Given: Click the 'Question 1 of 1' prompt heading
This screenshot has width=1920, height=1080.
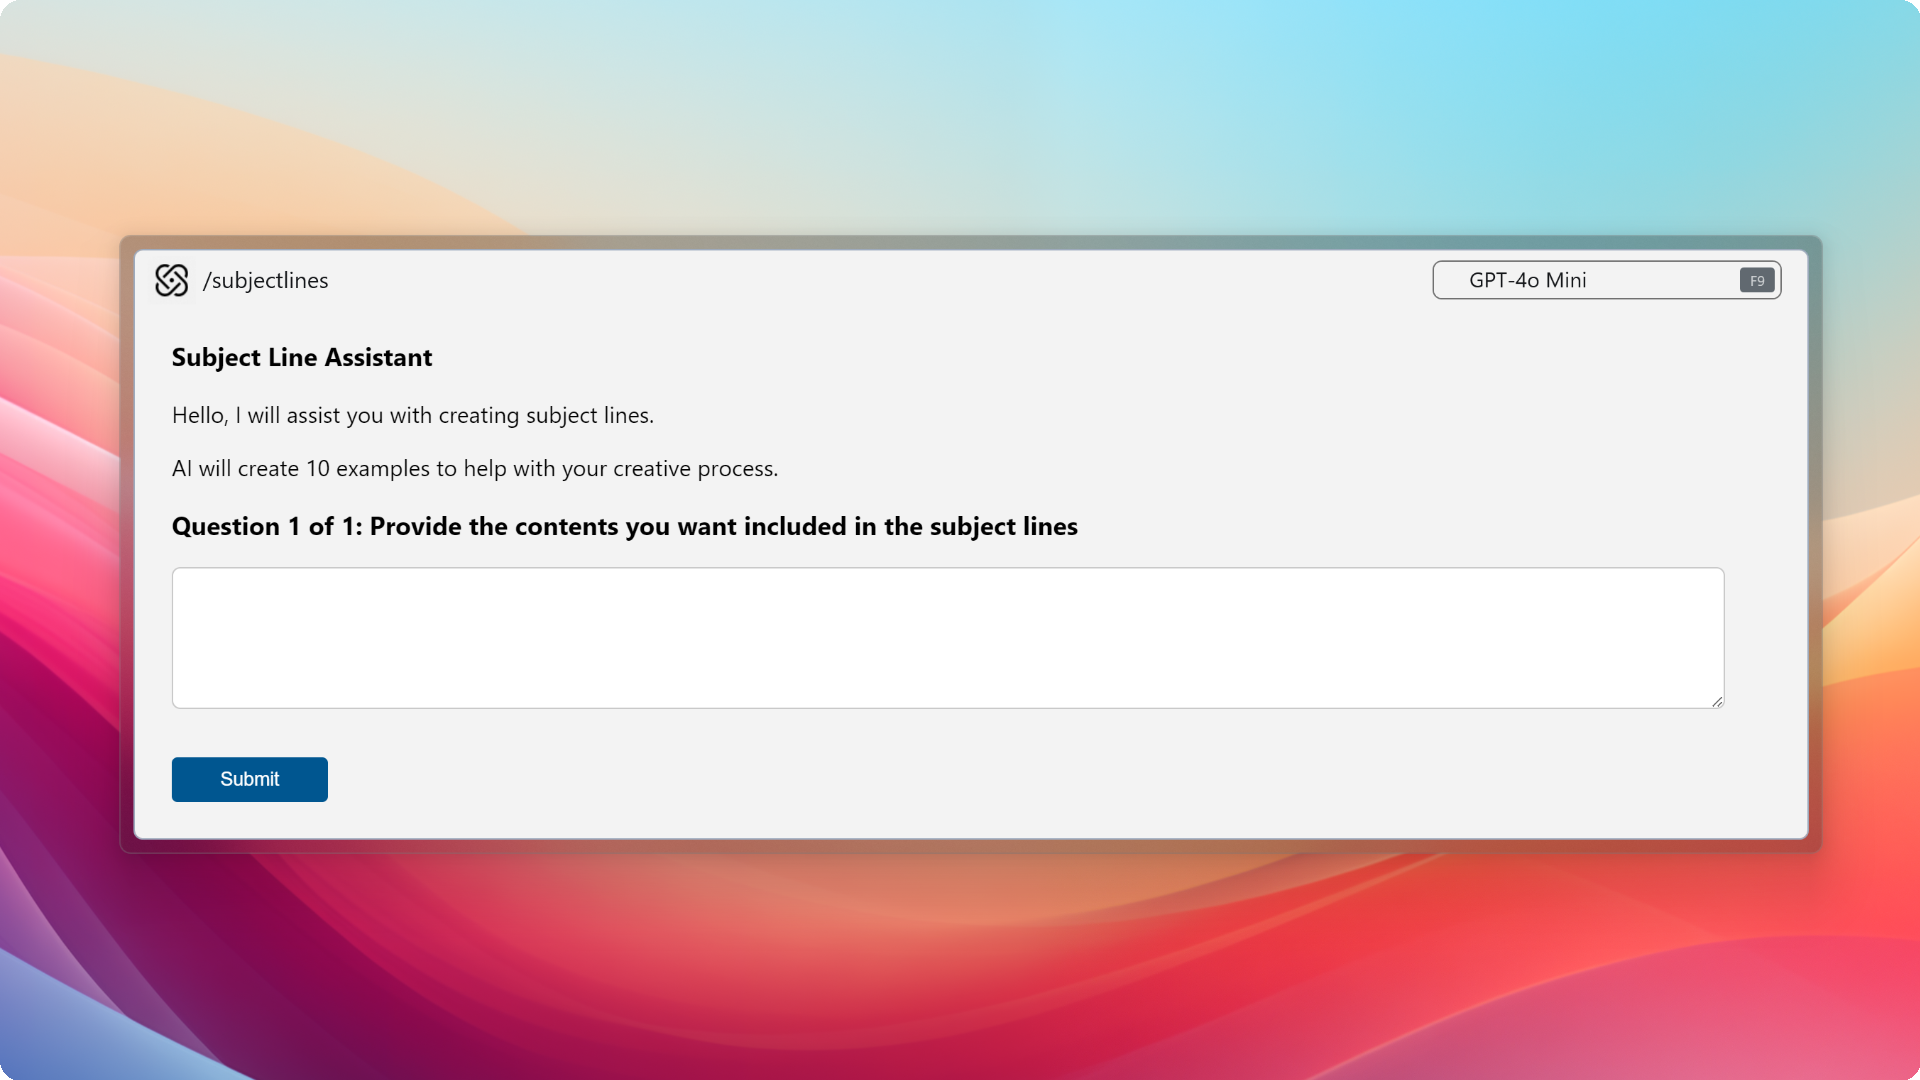Looking at the screenshot, I should point(625,527).
